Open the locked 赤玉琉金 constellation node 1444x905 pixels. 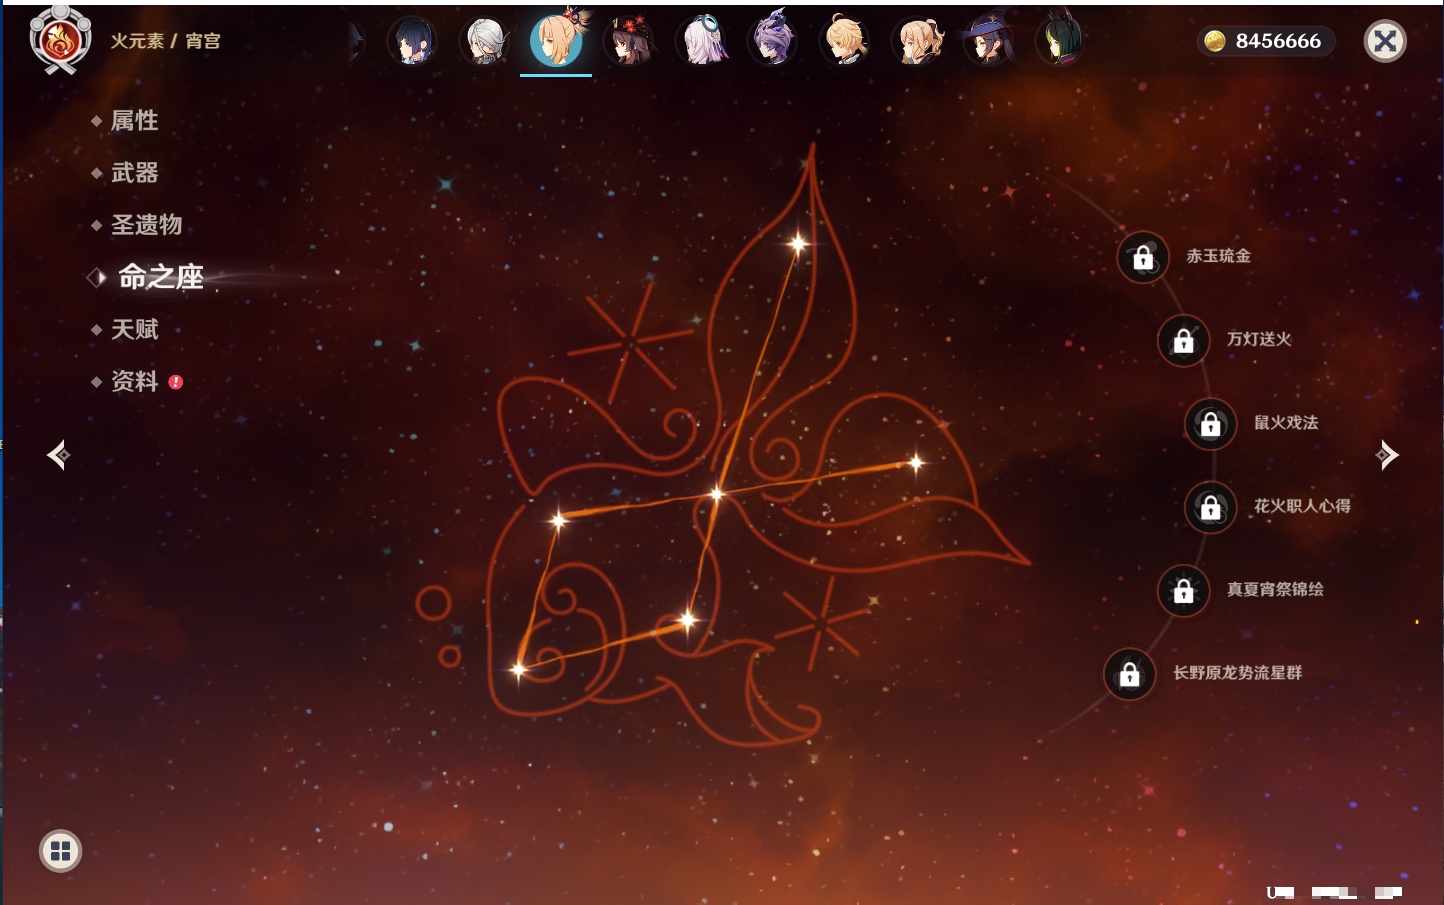[1143, 258]
